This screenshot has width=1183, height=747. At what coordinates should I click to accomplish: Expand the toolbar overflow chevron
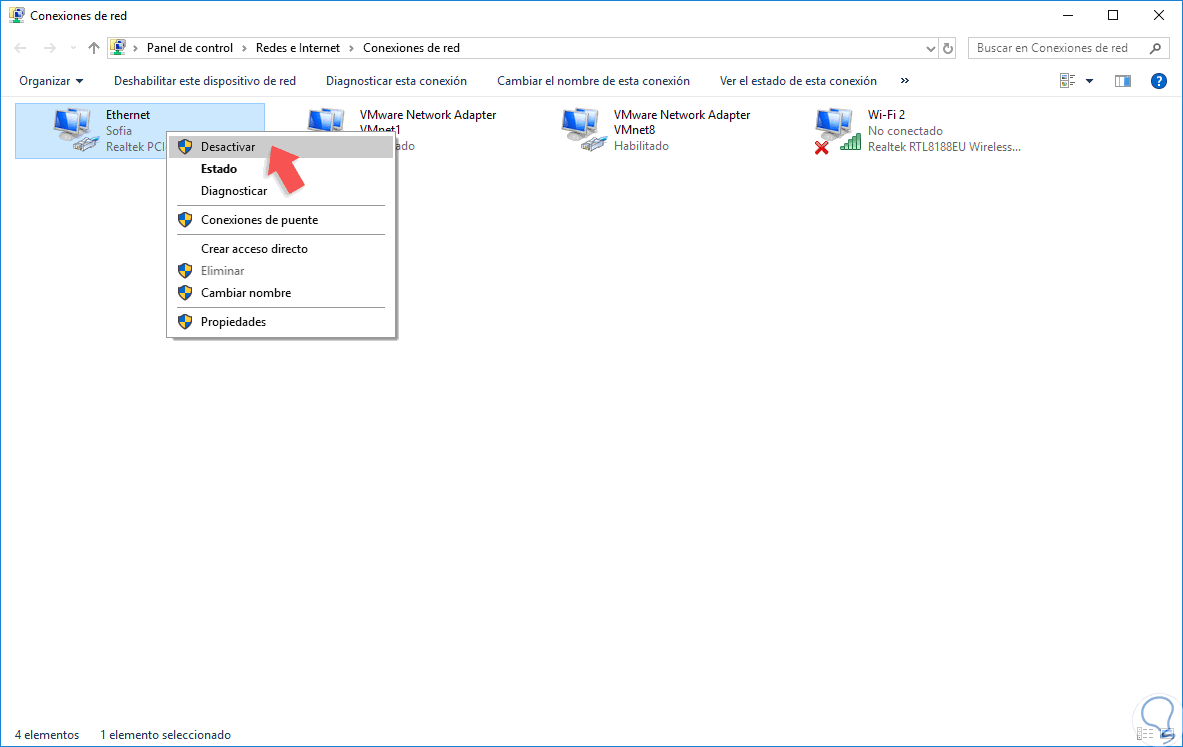905,81
